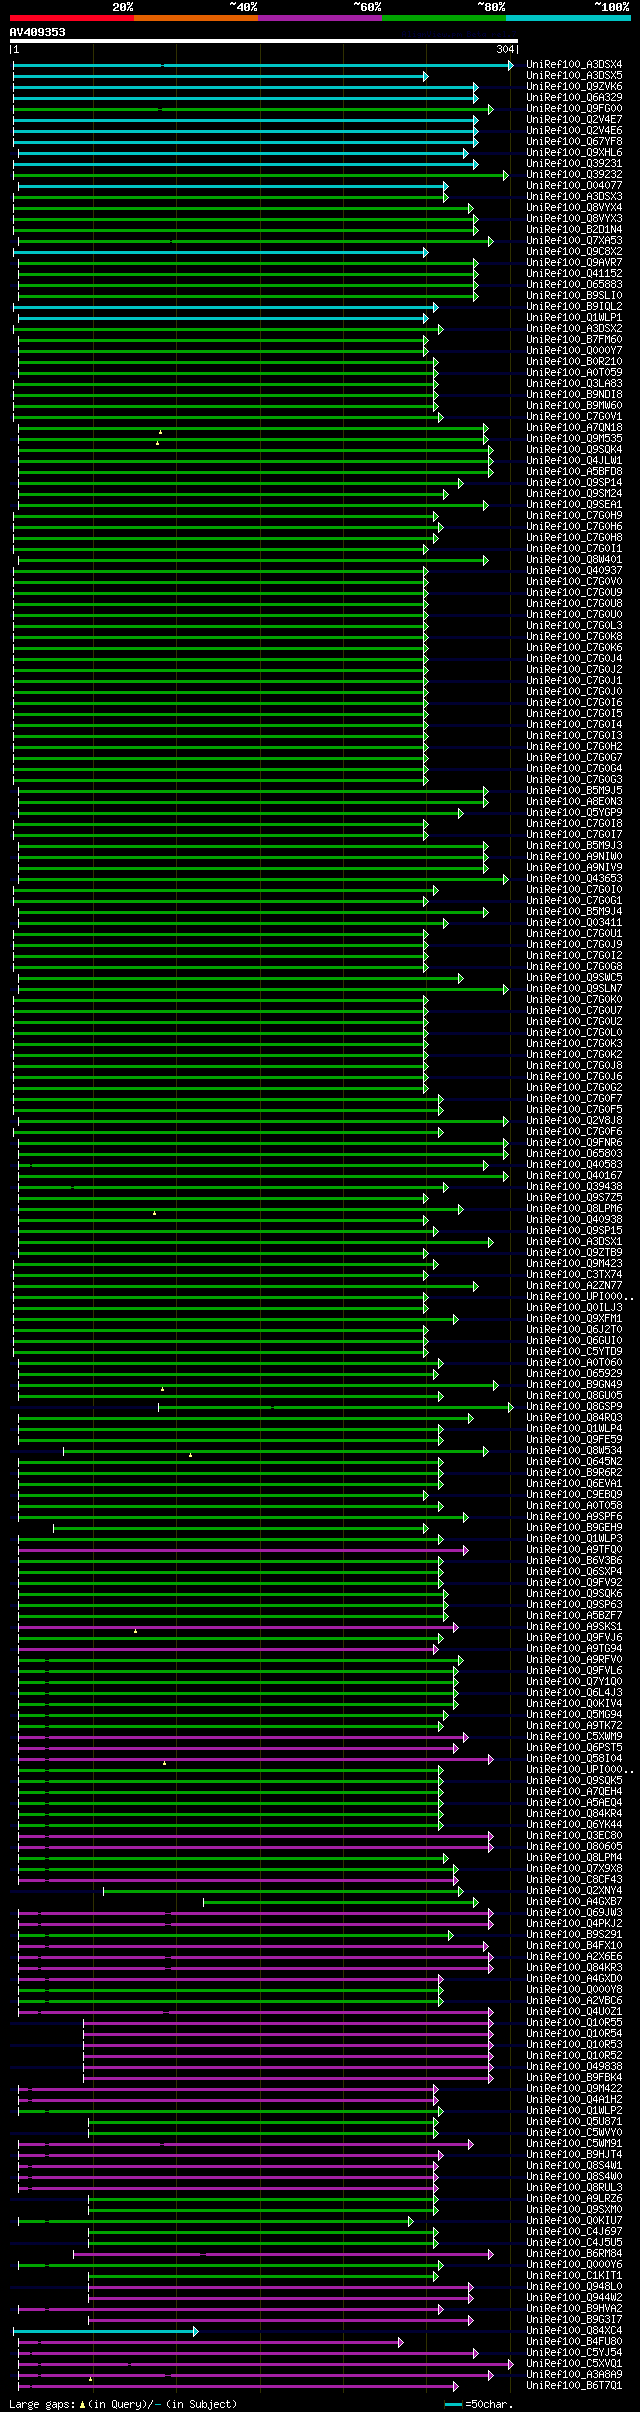Select the label UniRef100_Q8GSP9
The height and width of the screenshot is (2412, 640).
coord(574,1407)
